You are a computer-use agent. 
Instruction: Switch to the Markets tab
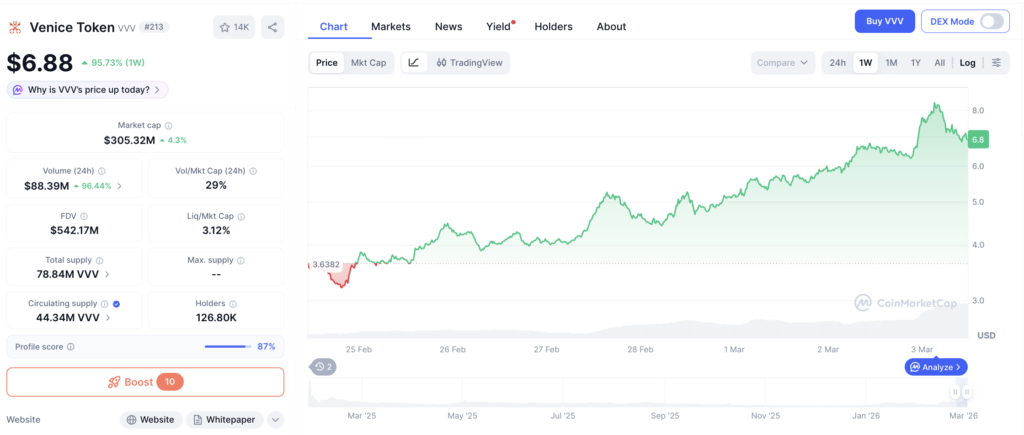click(391, 27)
